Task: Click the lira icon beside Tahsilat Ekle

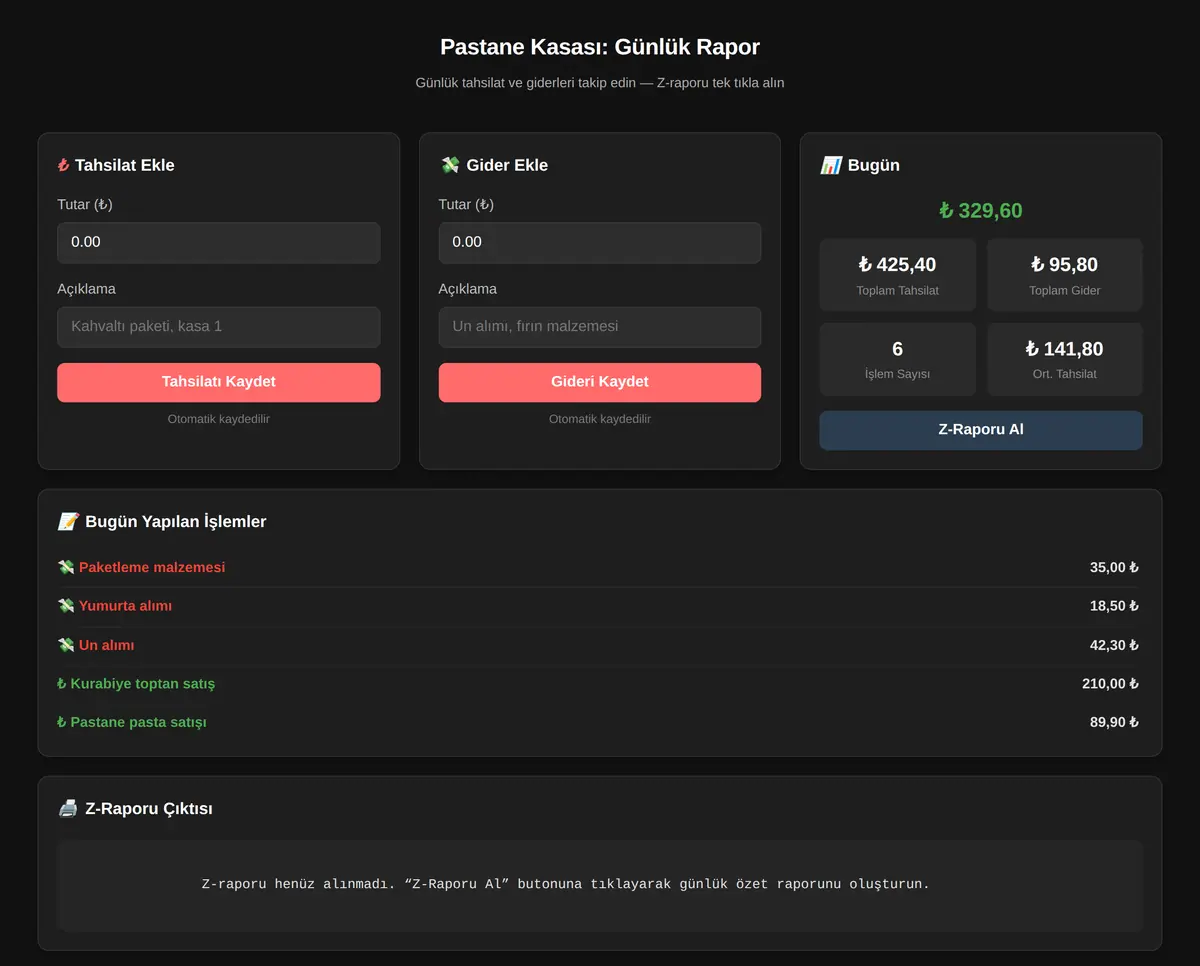Action: click(x=63, y=165)
